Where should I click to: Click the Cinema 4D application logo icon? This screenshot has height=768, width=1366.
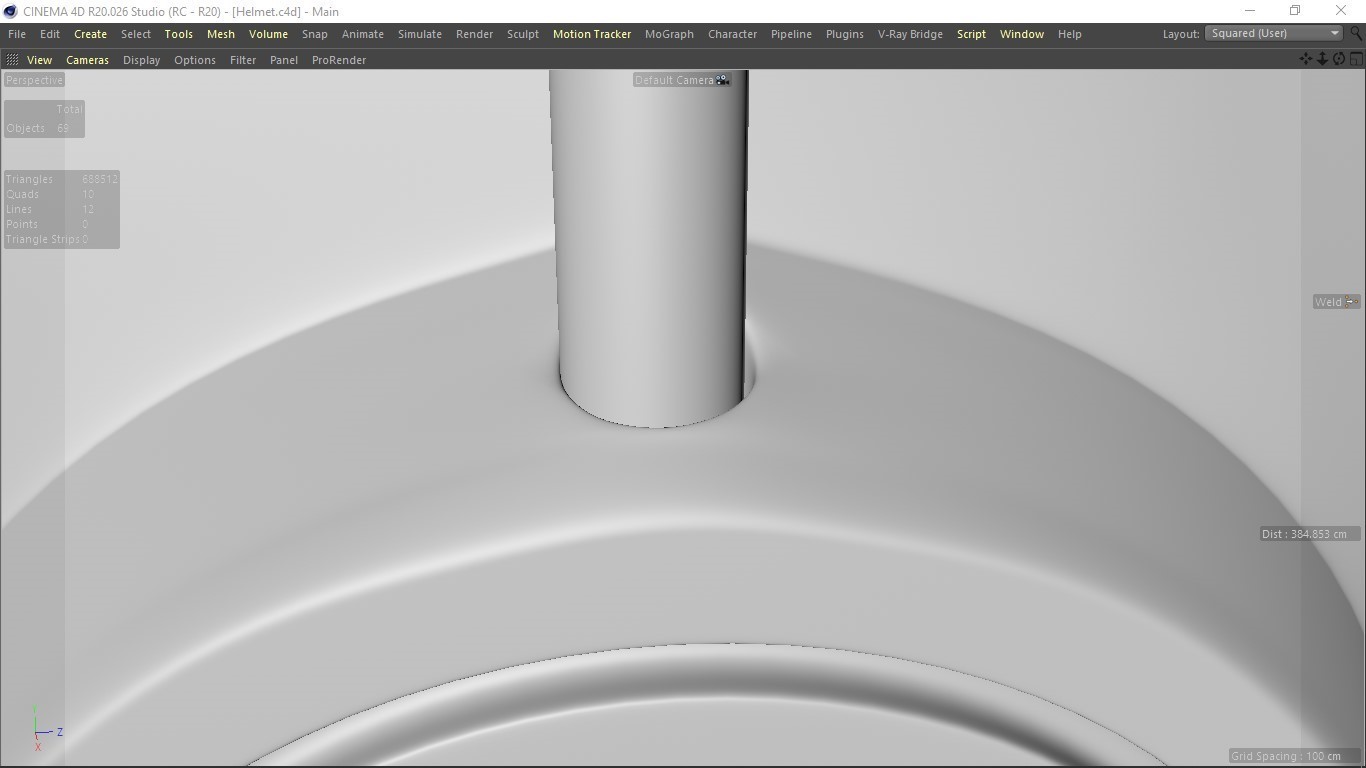[x=11, y=11]
